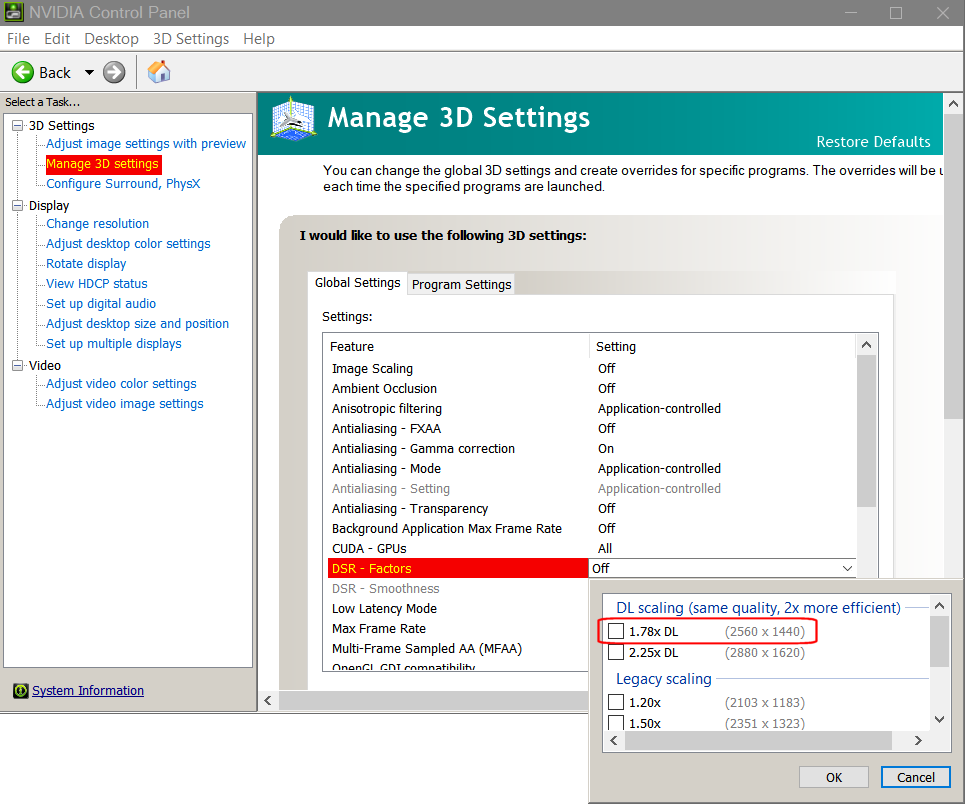Click the Restore Defaults link
Viewport: 965px width, 804px height.
click(873, 142)
